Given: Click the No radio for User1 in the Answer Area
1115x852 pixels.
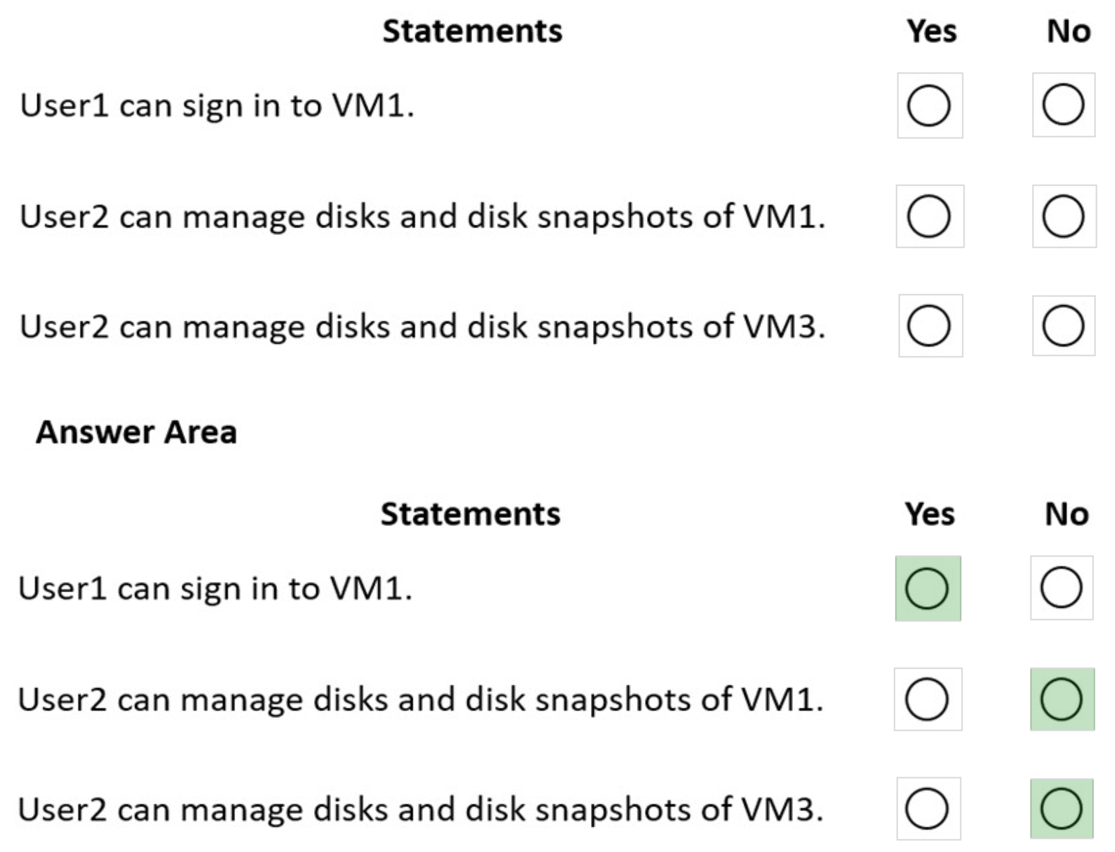Looking at the screenshot, I should click(x=1061, y=589).
